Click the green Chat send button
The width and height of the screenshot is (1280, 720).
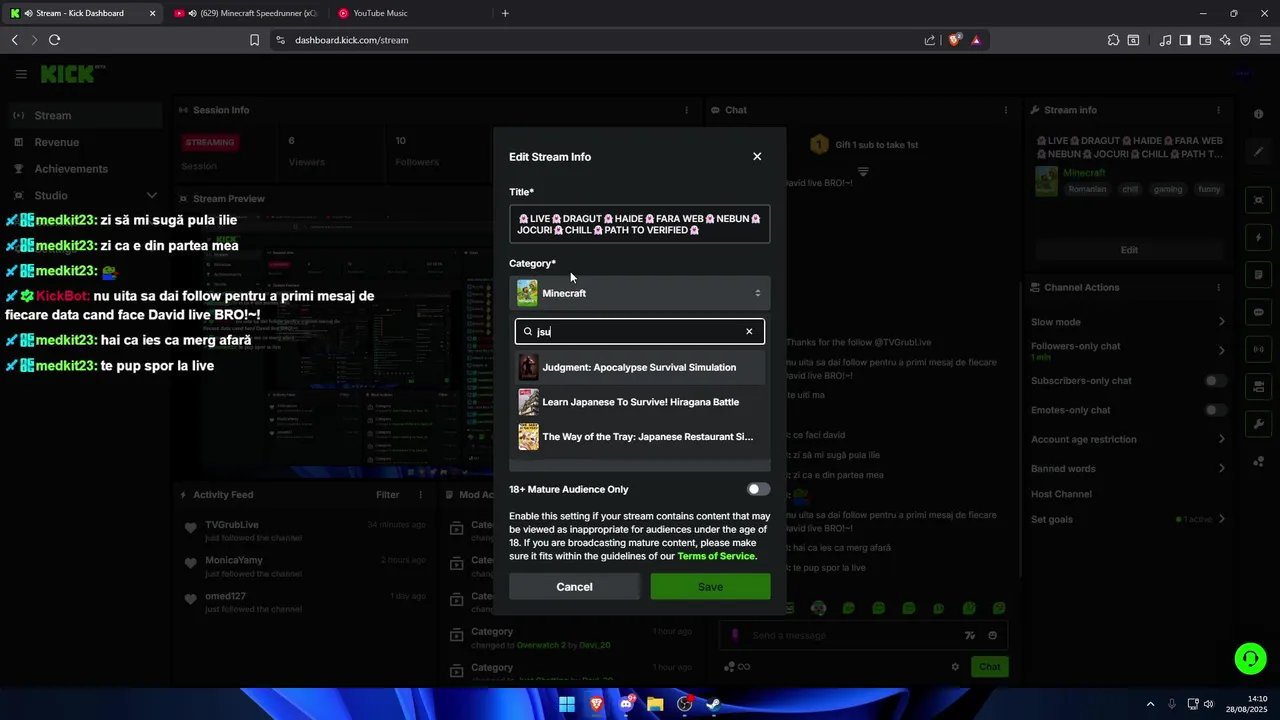[x=989, y=667]
